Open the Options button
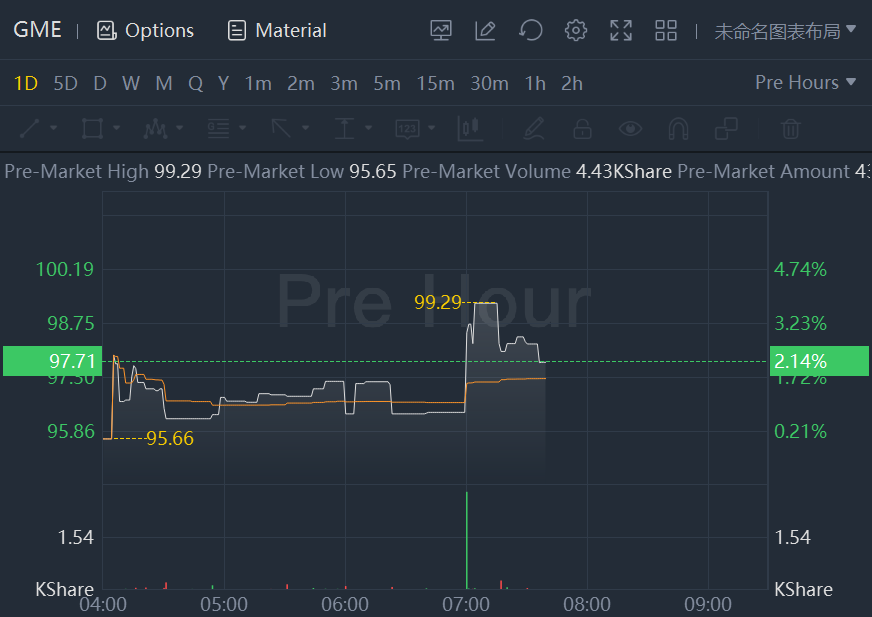This screenshot has height=617, width=872. click(146, 30)
